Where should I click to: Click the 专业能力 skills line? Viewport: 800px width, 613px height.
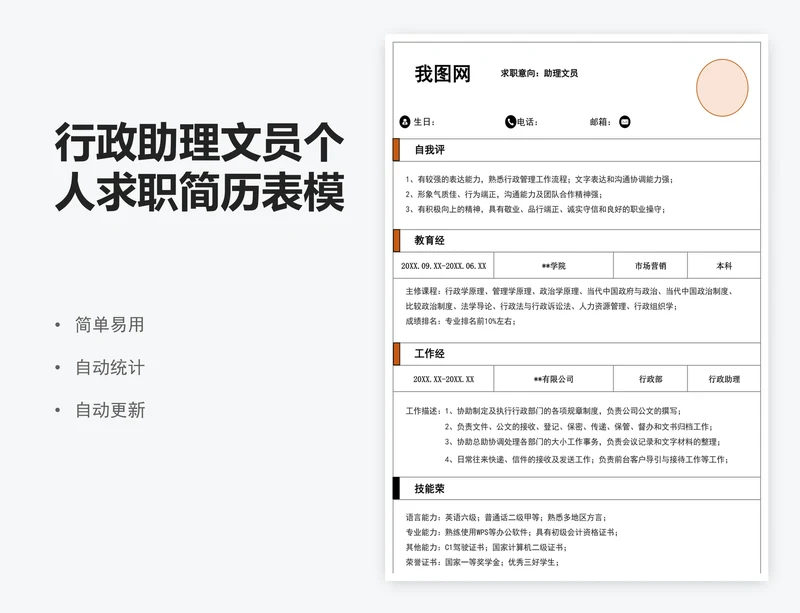[x=512, y=532]
